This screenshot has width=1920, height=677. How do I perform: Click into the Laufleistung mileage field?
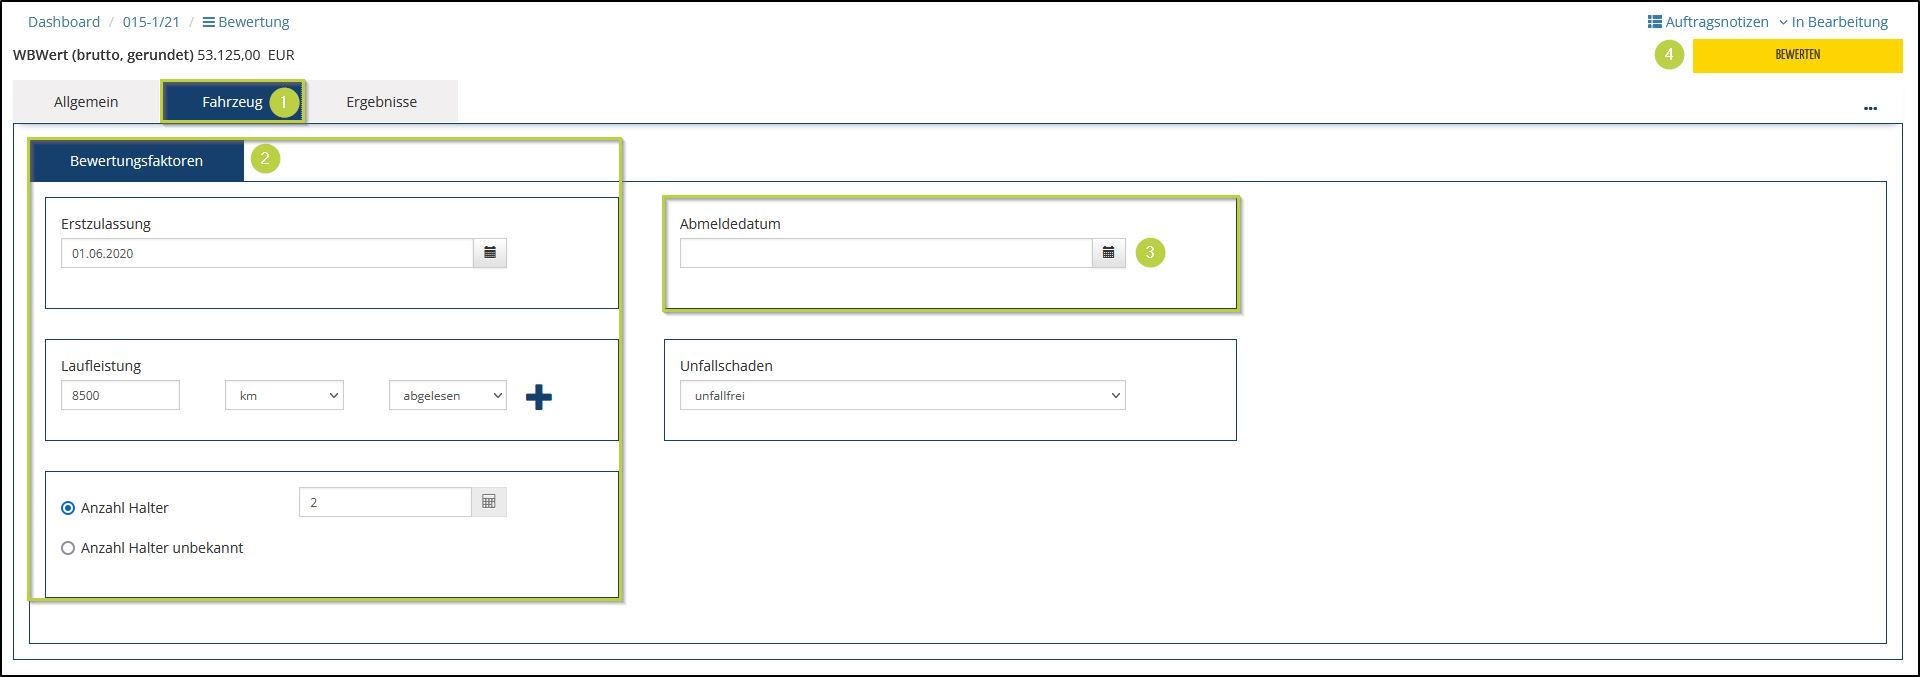[x=120, y=396]
